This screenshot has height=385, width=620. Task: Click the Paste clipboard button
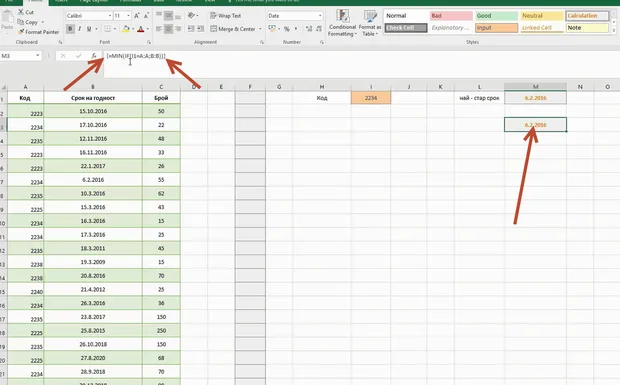[x=7, y=20]
